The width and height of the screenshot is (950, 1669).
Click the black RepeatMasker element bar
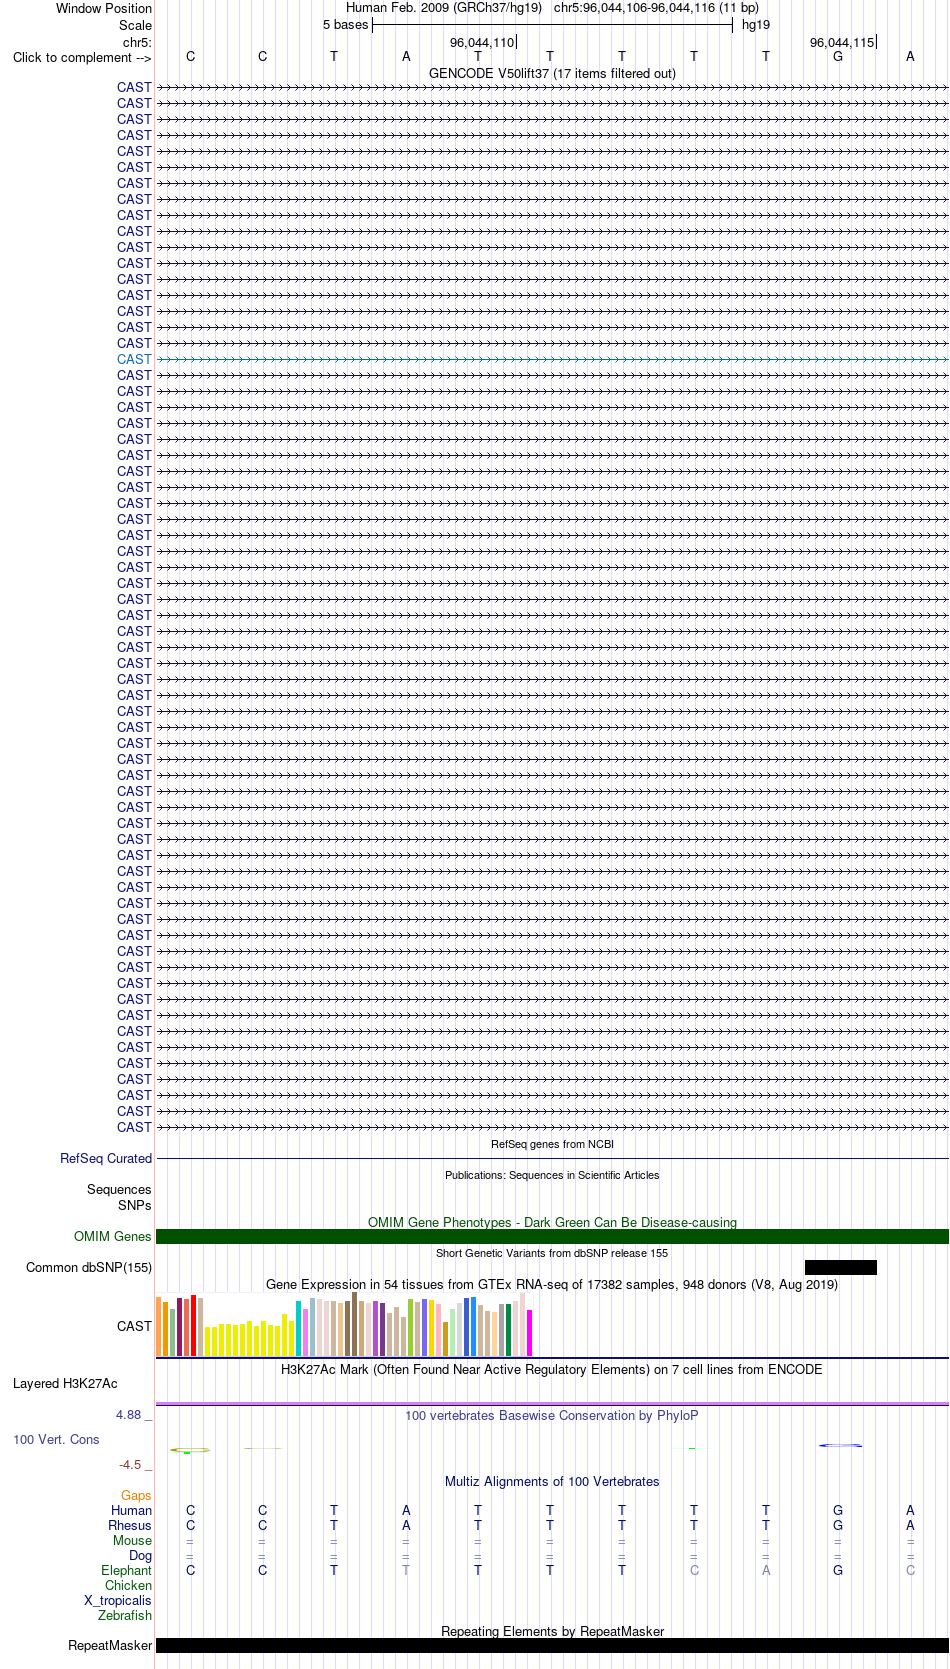552,1645
